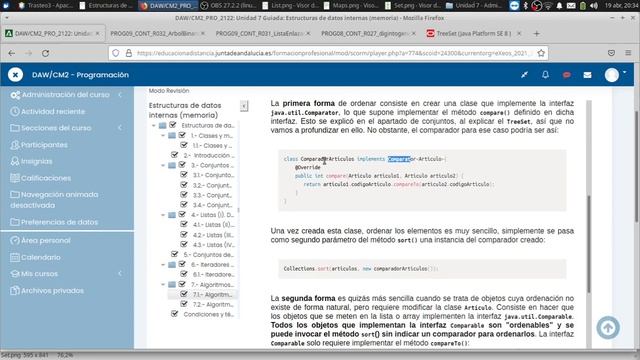Viewport: 640px width, 360px height.
Task: Go back with the browser back arrow
Action: pyautogui.click(x=12, y=53)
